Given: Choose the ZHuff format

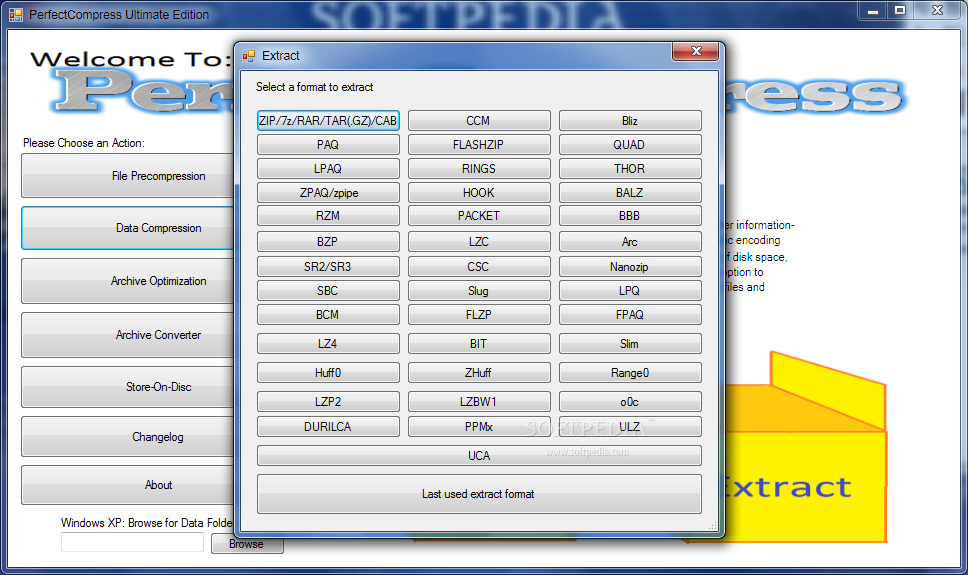Looking at the screenshot, I should point(479,372).
